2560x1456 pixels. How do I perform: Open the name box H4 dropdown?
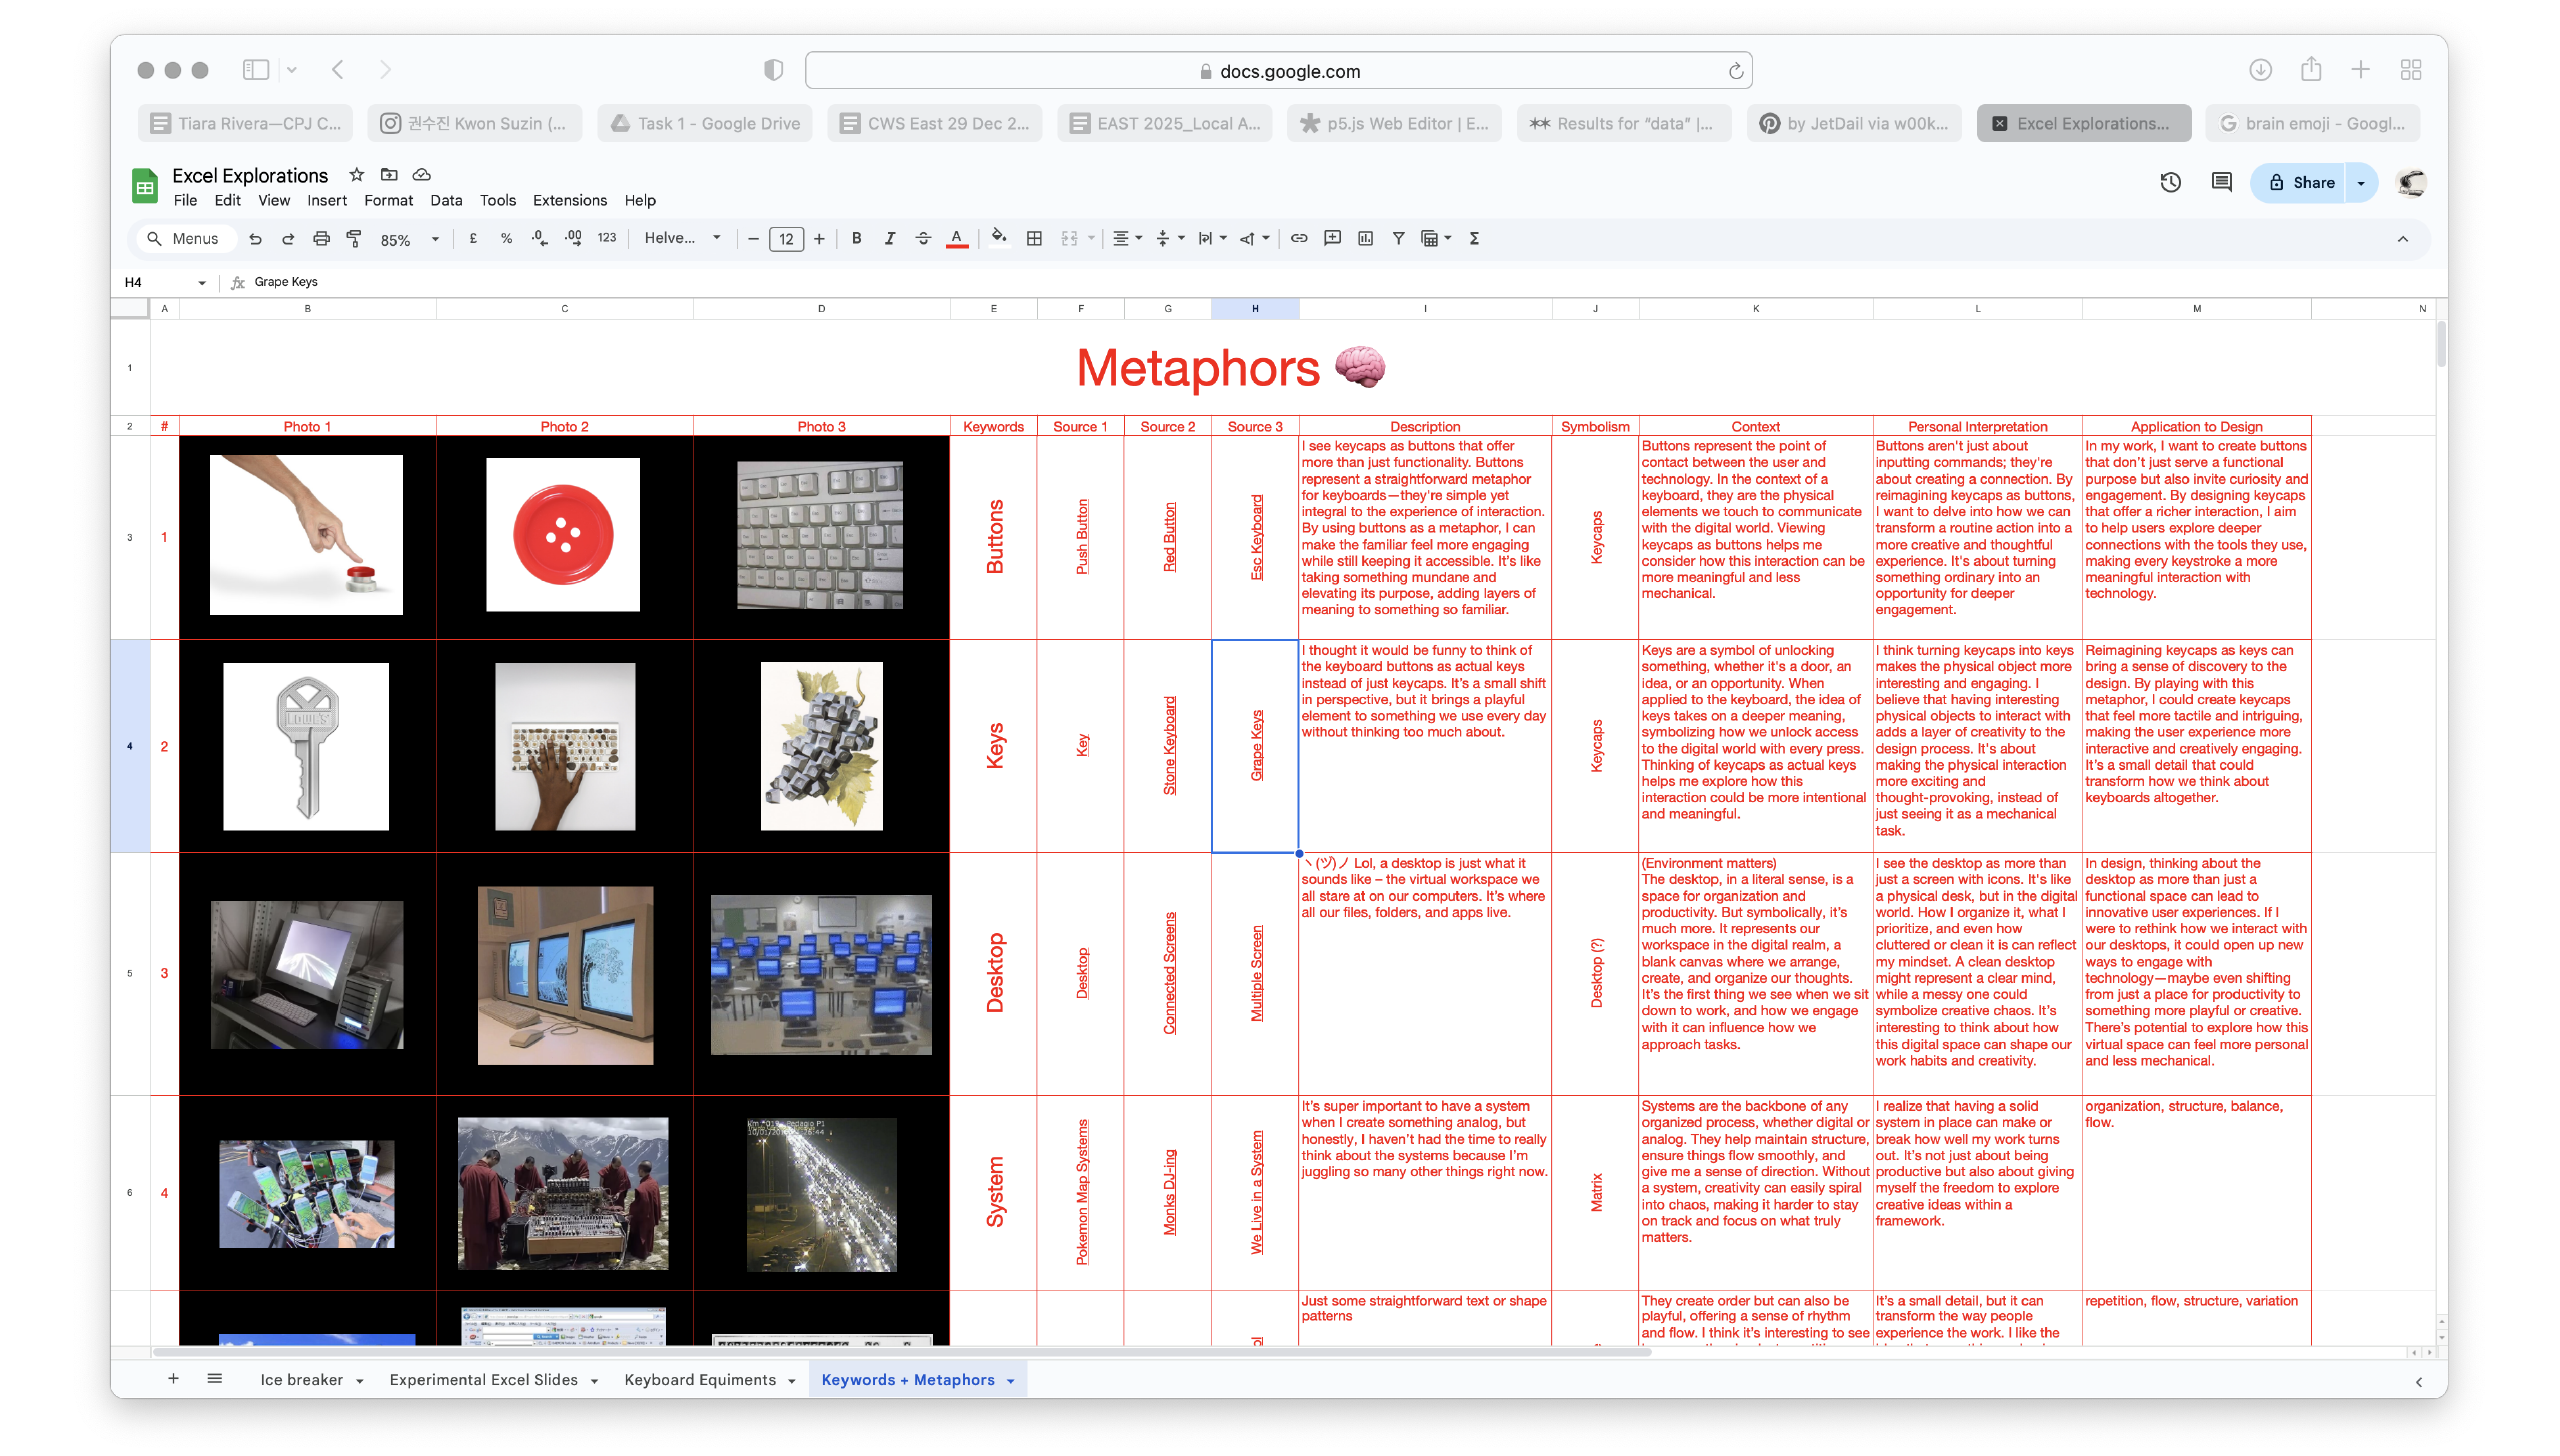[x=201, y=283]
